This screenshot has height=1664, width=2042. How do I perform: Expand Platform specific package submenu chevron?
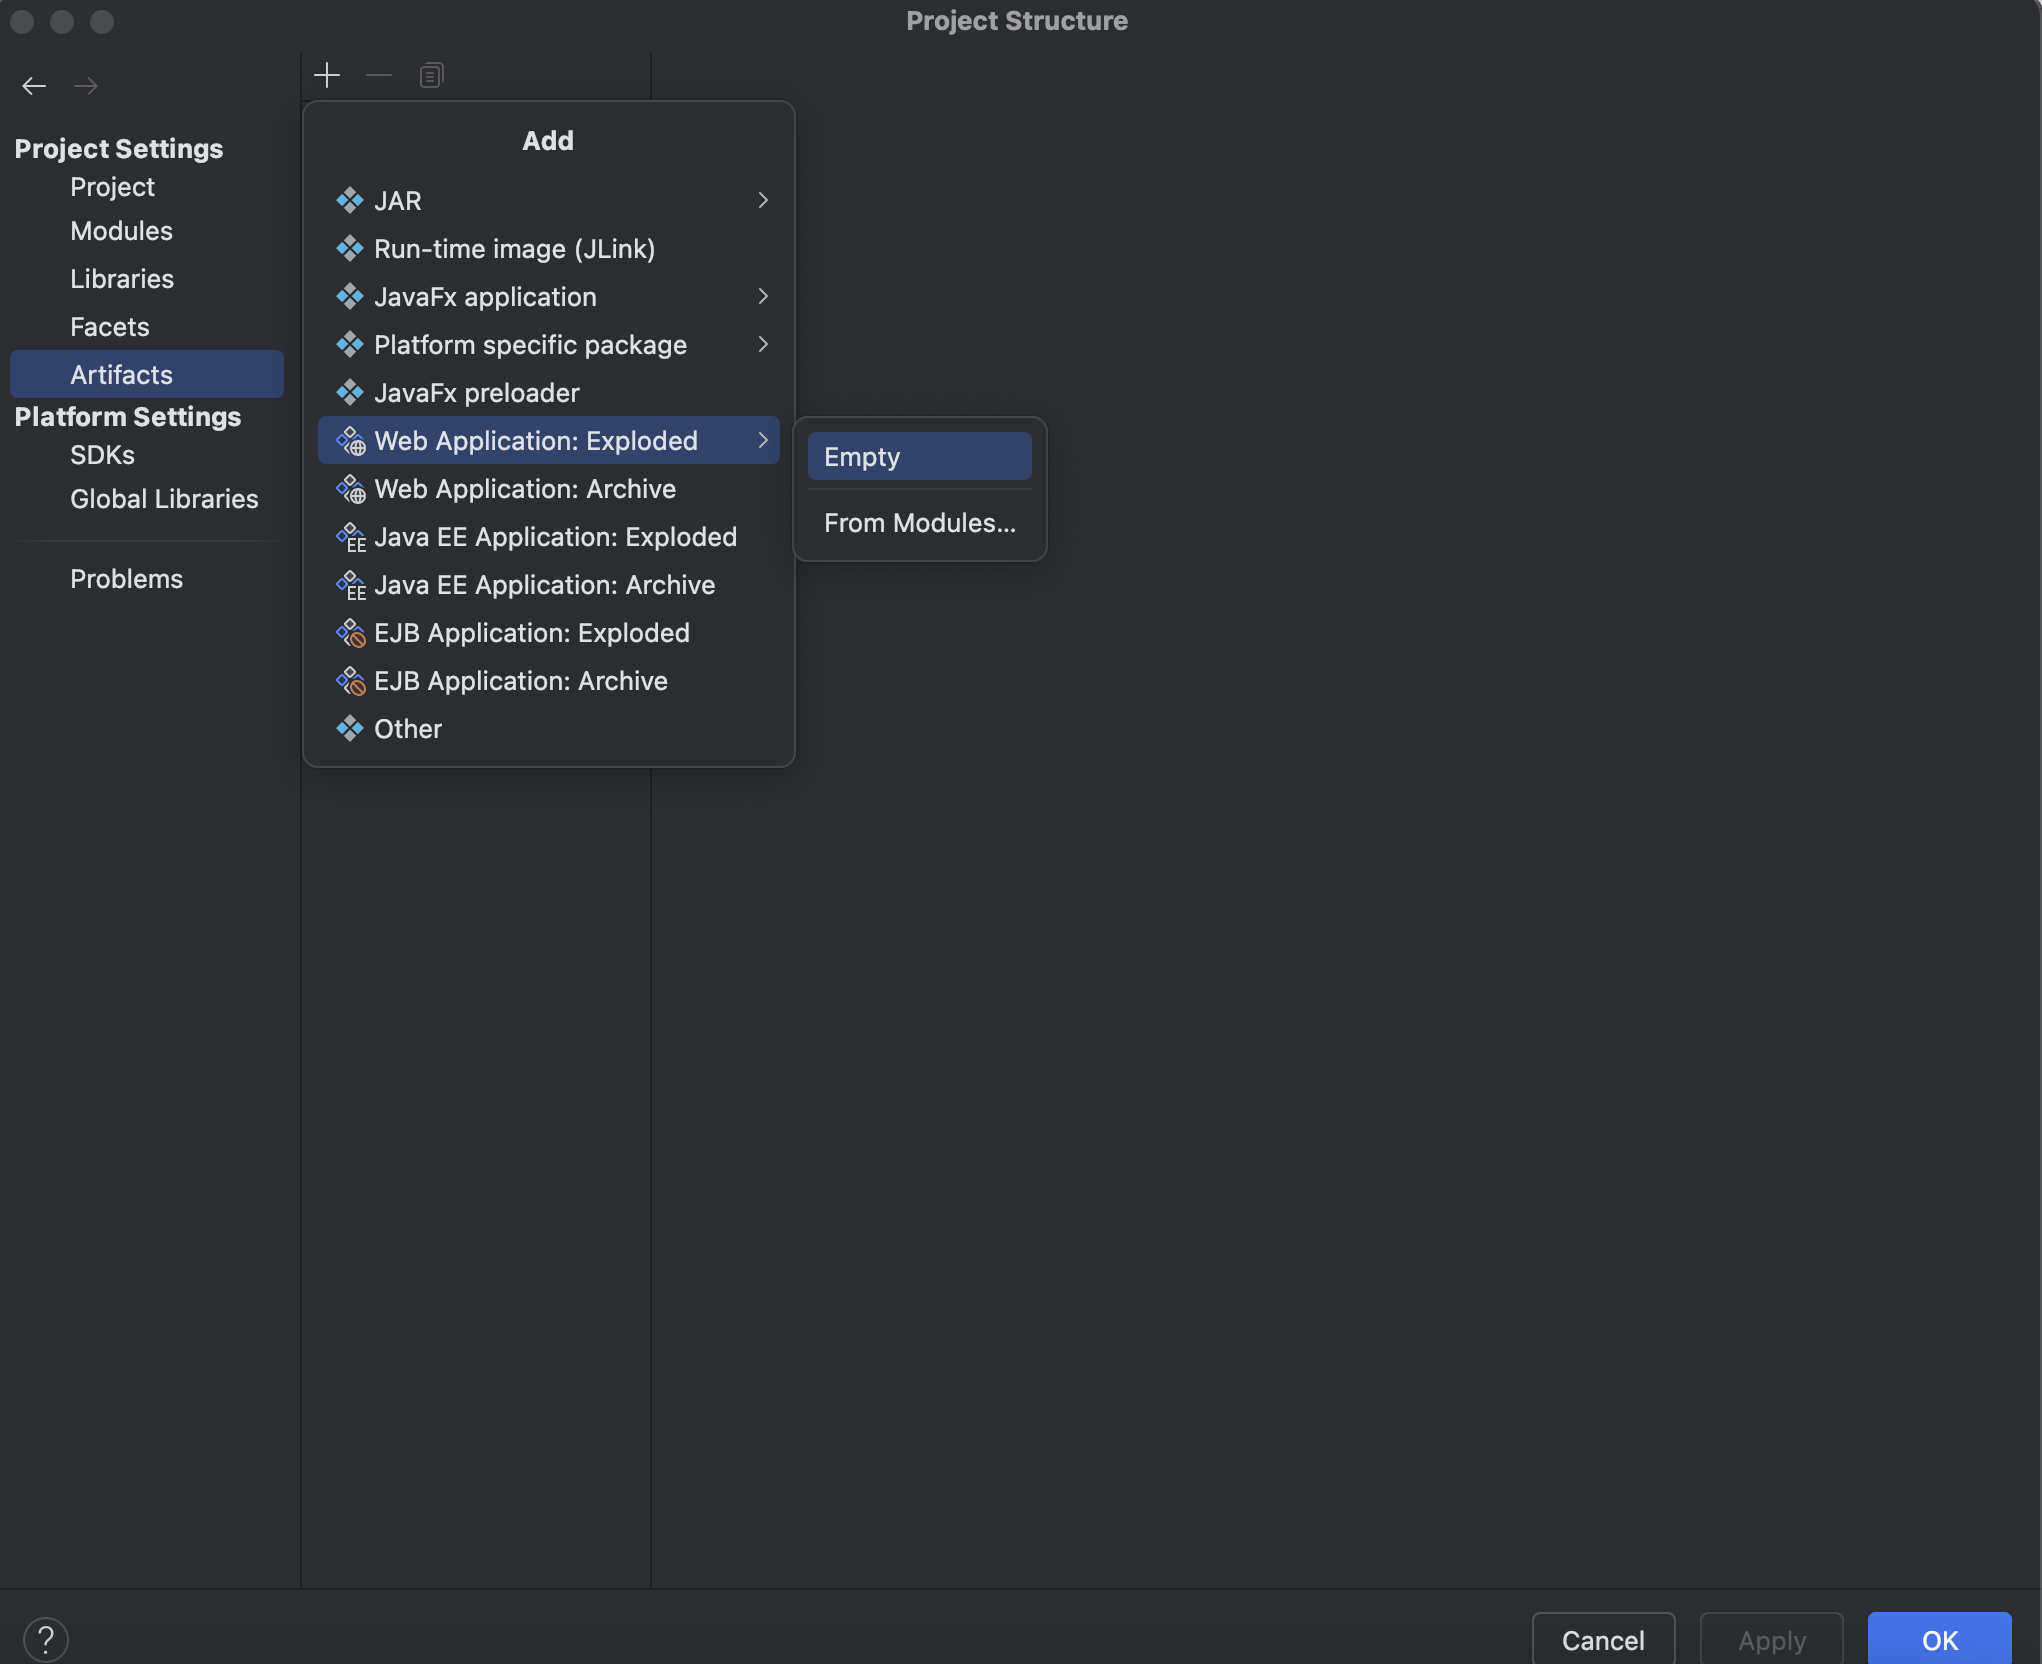click(x=763, y=345)
